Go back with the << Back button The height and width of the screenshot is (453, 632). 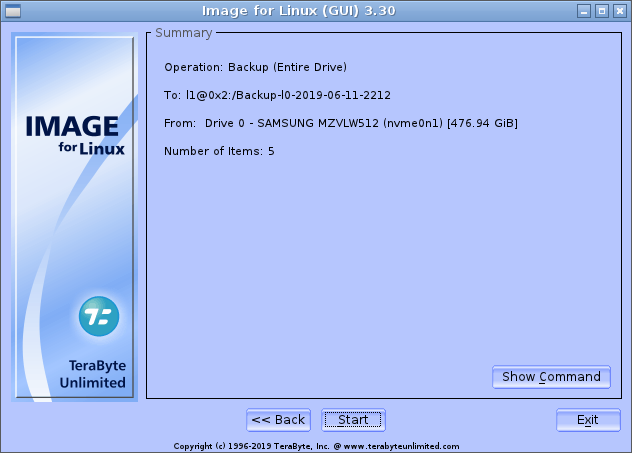click(279, 420)
